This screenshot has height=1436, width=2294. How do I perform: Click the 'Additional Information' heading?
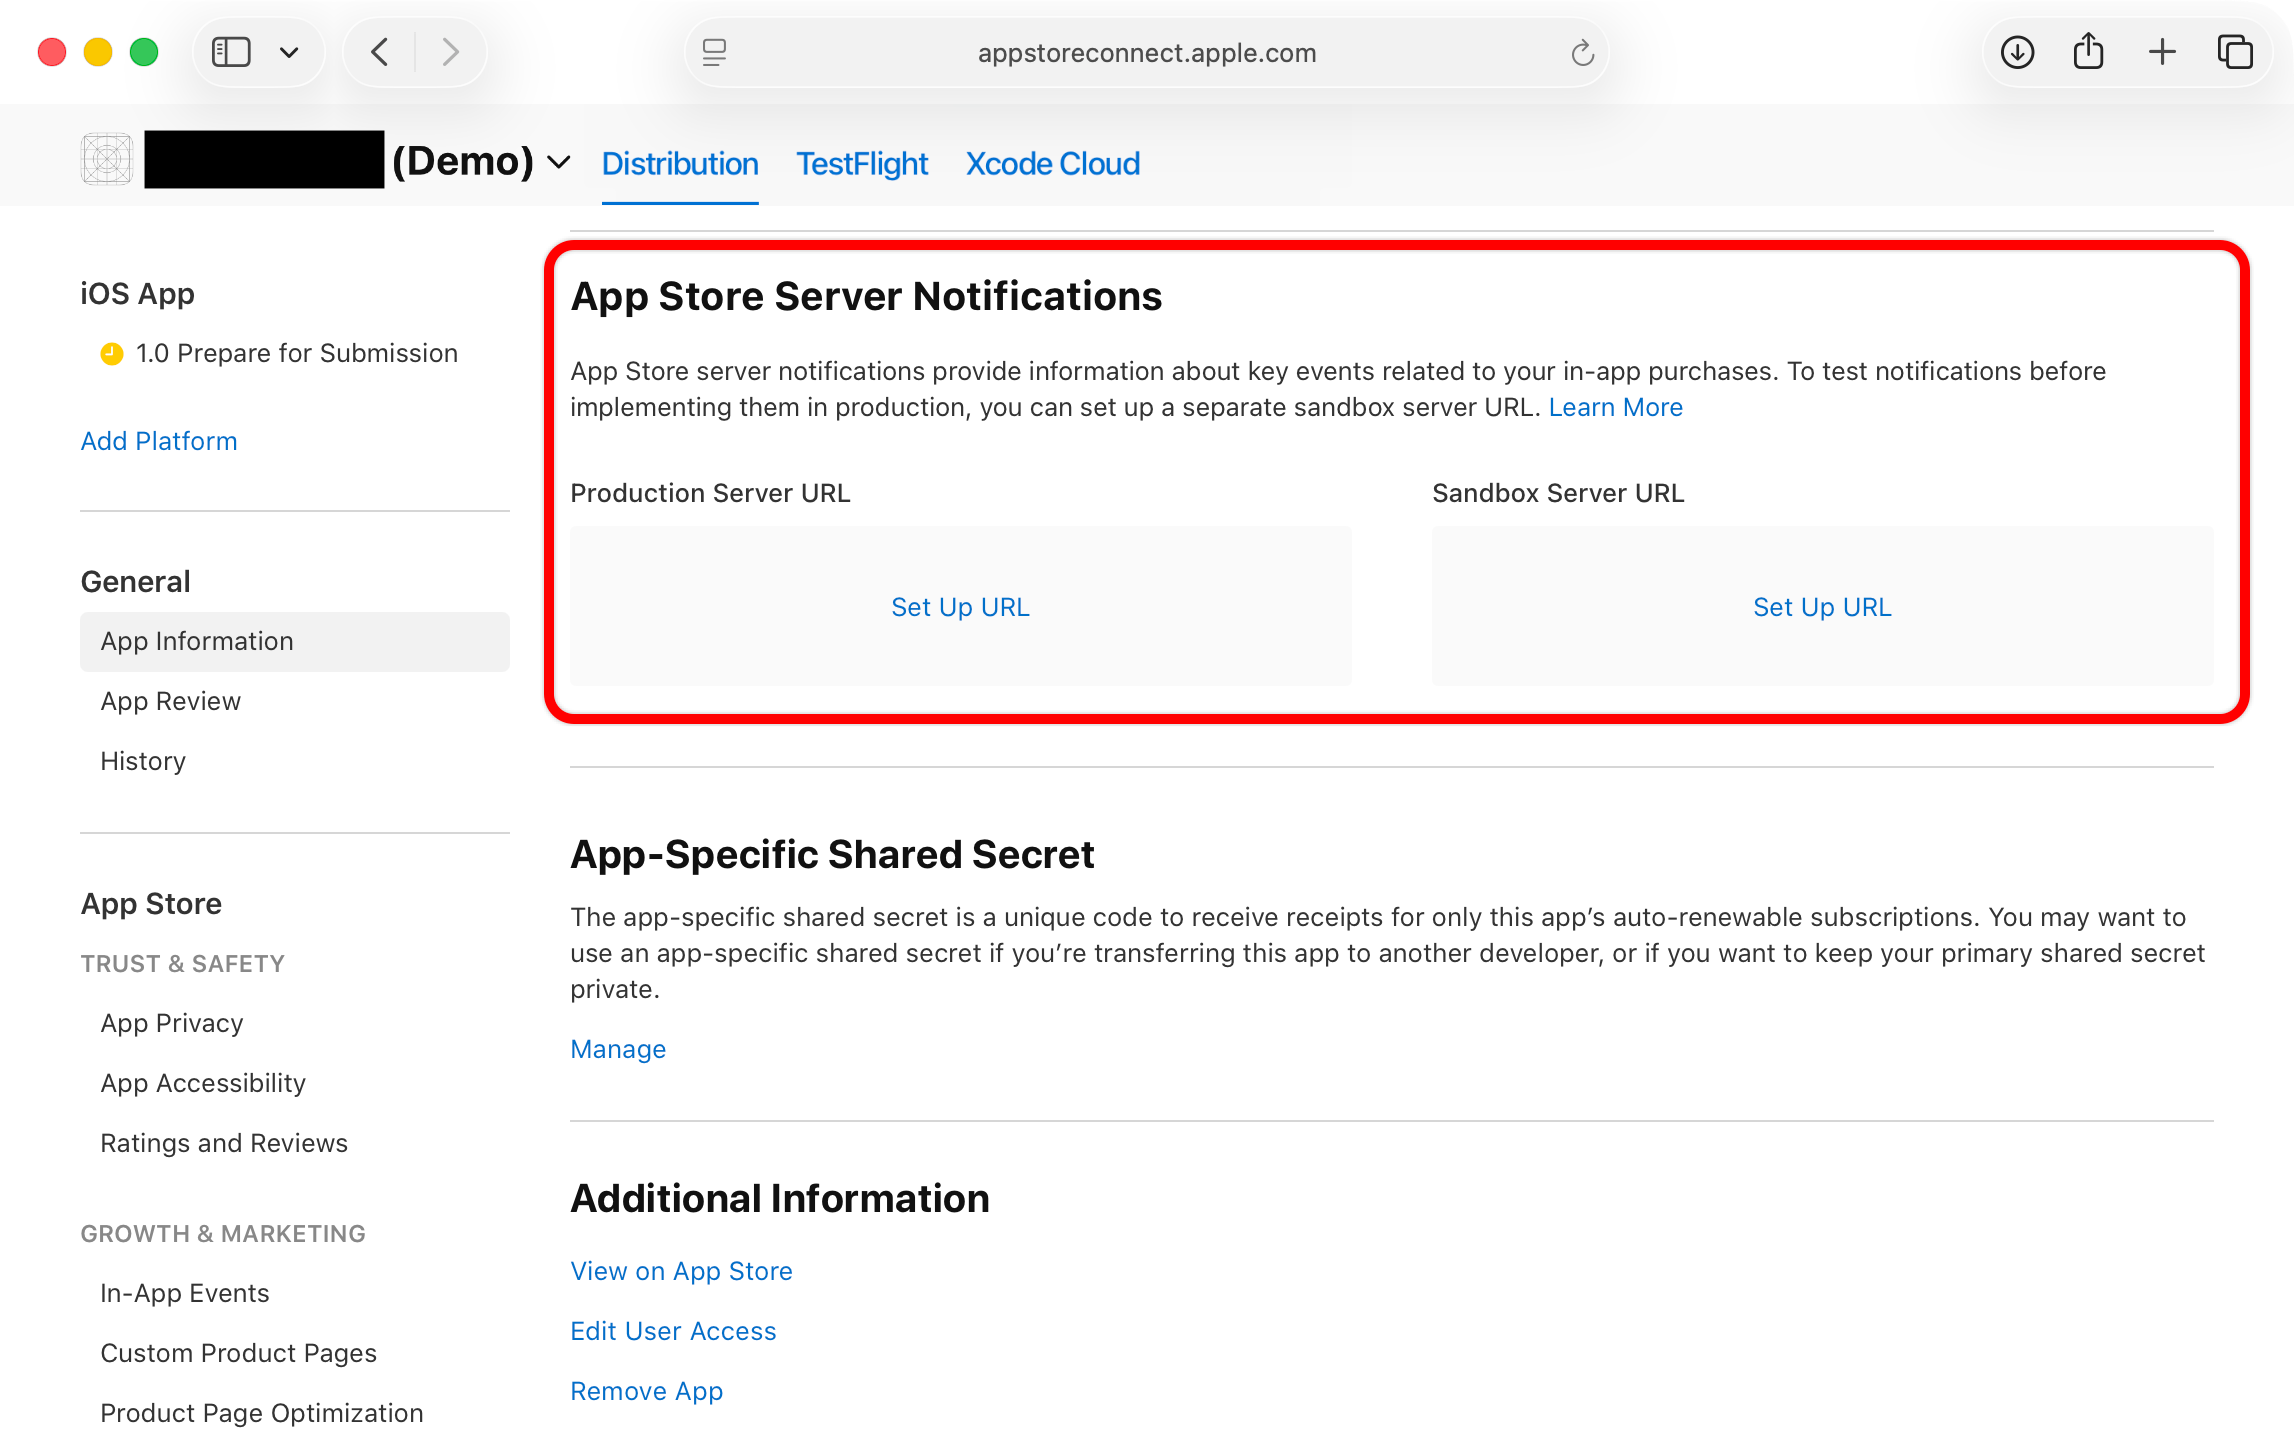click(780, 1198)
